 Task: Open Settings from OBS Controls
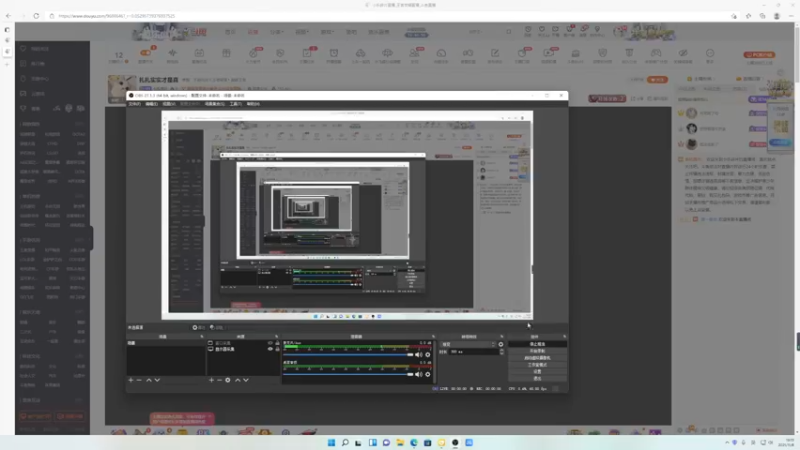(537, 371)
